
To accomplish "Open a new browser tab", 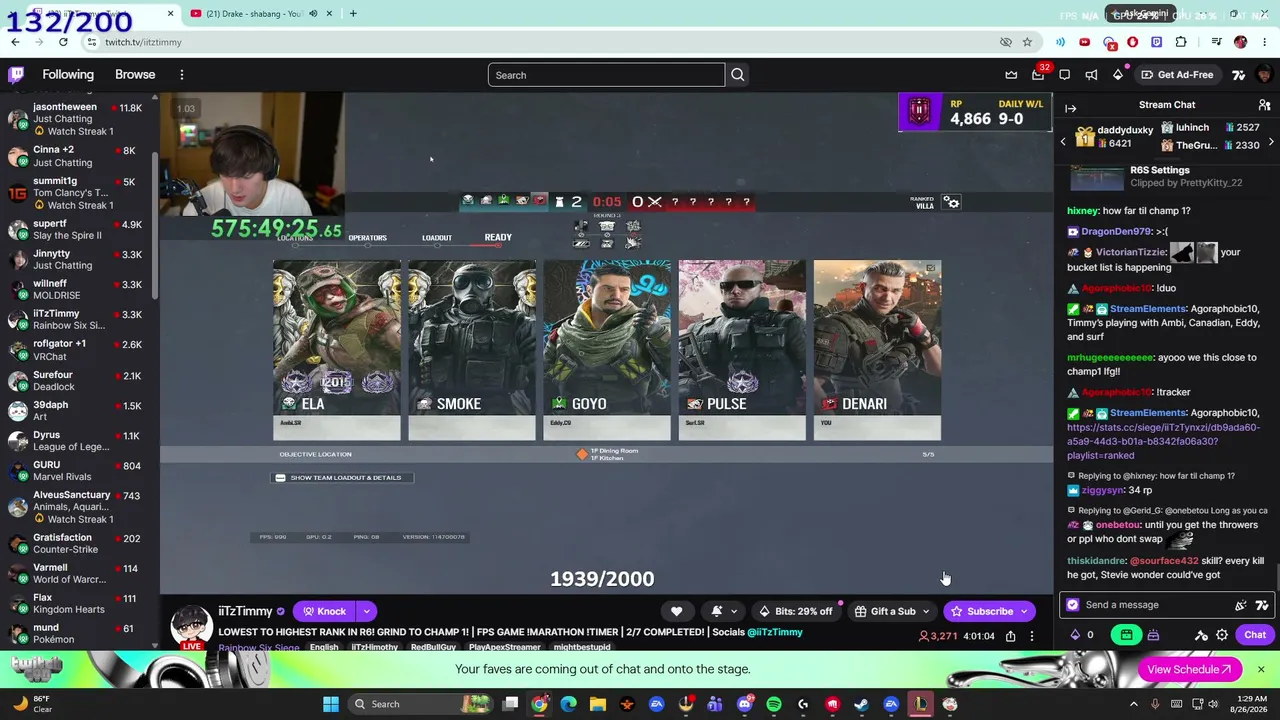I will point(353,14).
